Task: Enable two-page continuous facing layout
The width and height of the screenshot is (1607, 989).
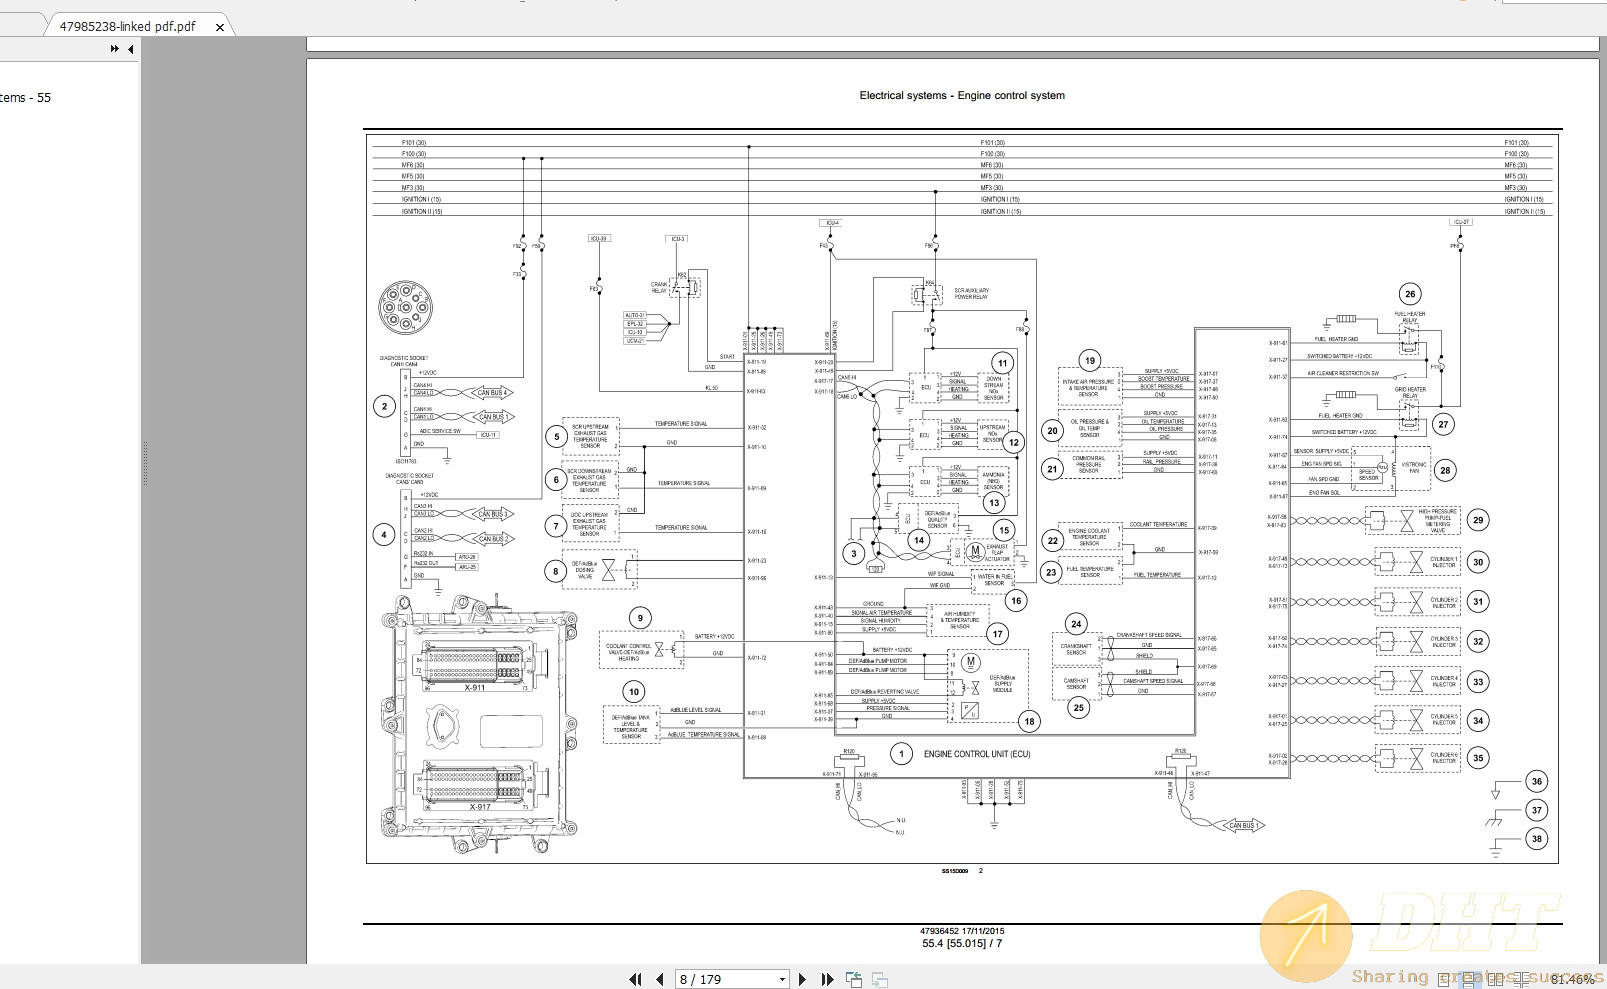Action: coord(1520,980)
